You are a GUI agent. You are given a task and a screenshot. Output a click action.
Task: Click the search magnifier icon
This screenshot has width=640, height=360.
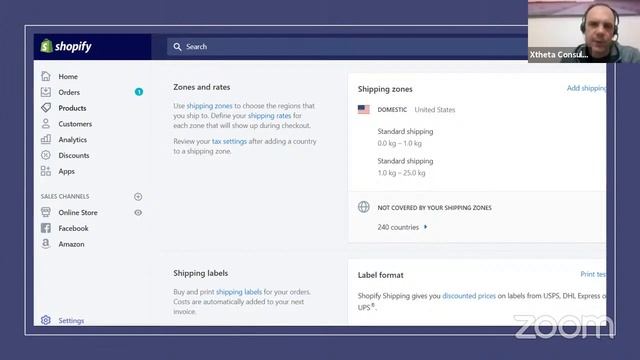(x=177, y=47)
